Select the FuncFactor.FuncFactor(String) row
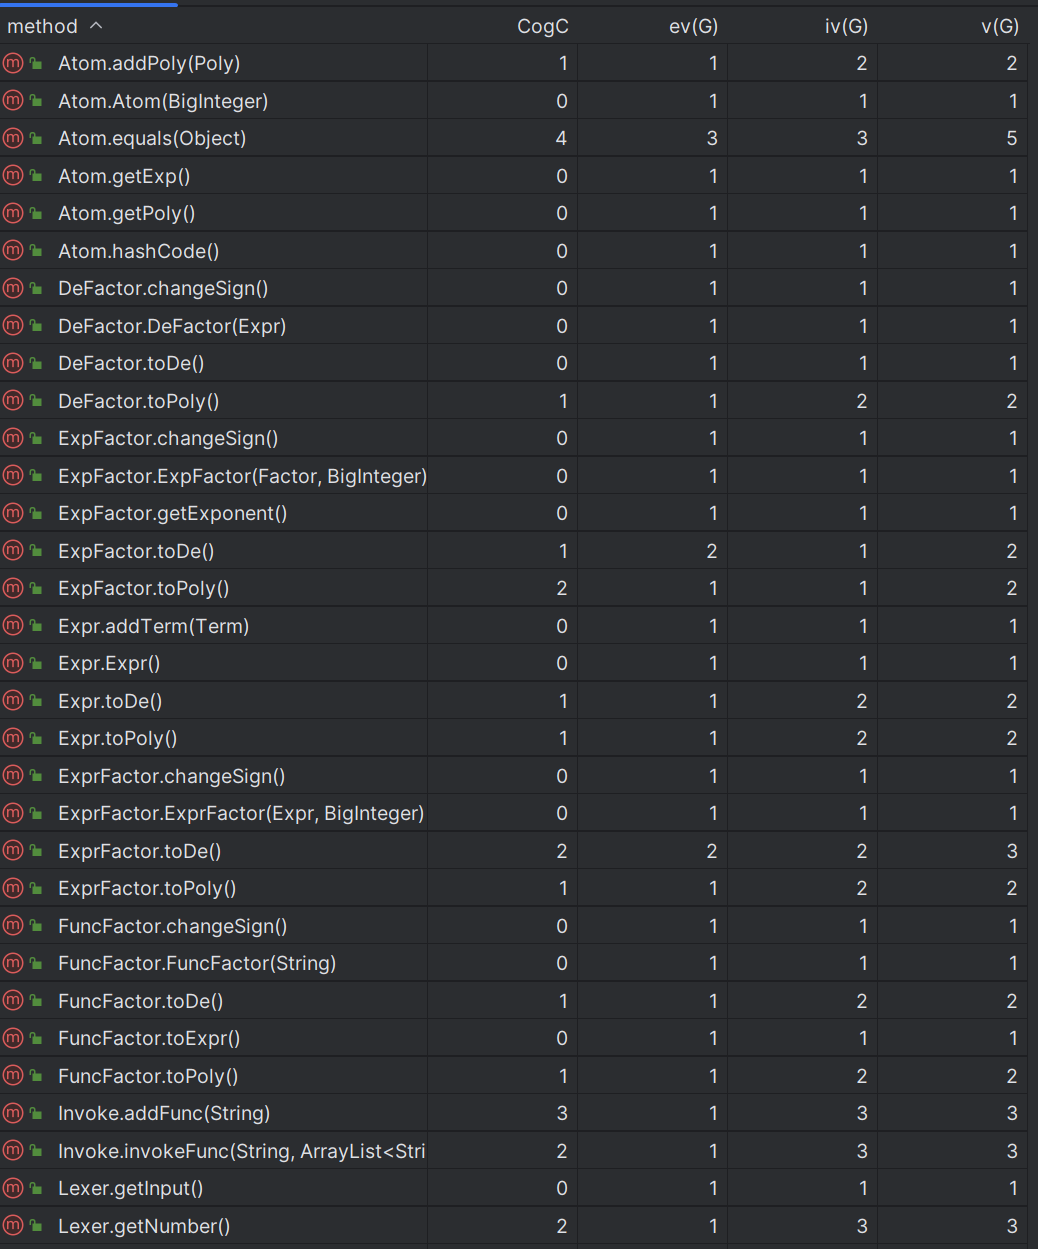 tap(519, 964)
